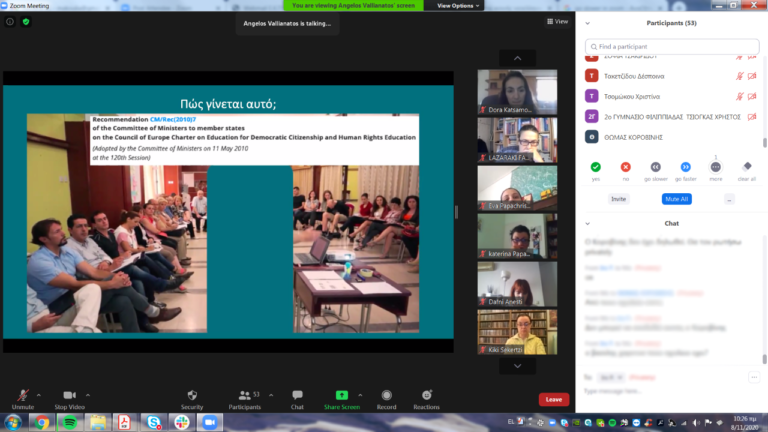The width and height of the screenshot is (768, 432).
Task: Show next video thumbnails with down arrow
Action: tap(517, 366)
